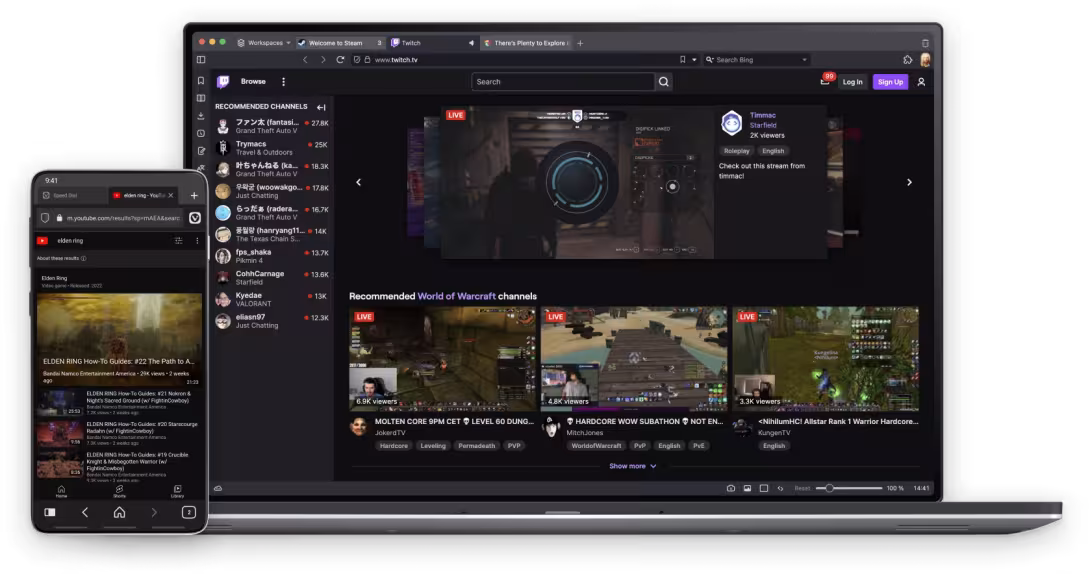Expand the bookmark dropdown arrow in address bar
This screenshot has height=574, width=1090.
tap(695, 60)
